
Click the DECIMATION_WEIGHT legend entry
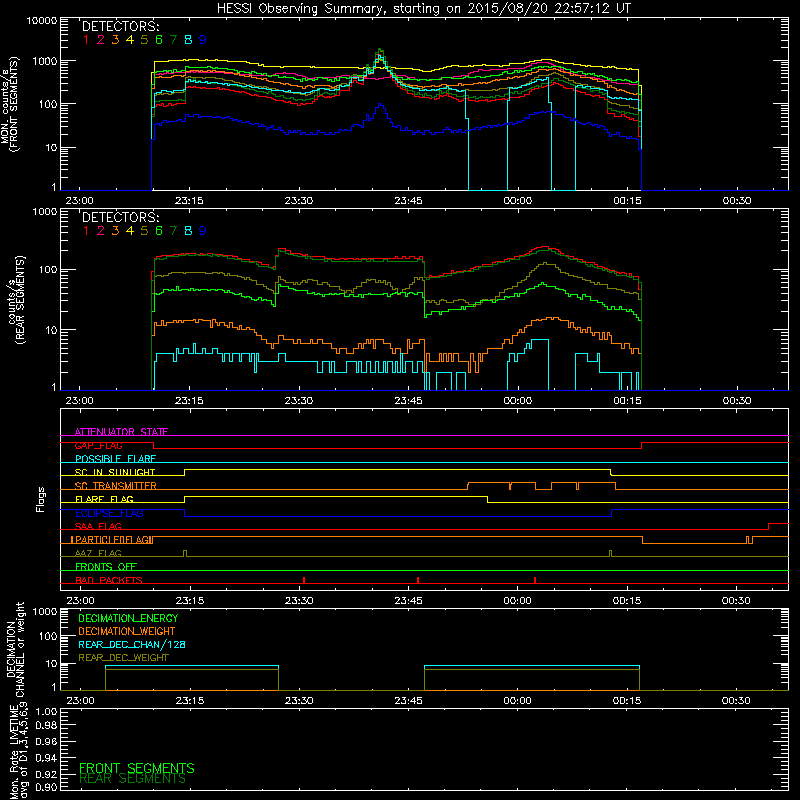127,631
